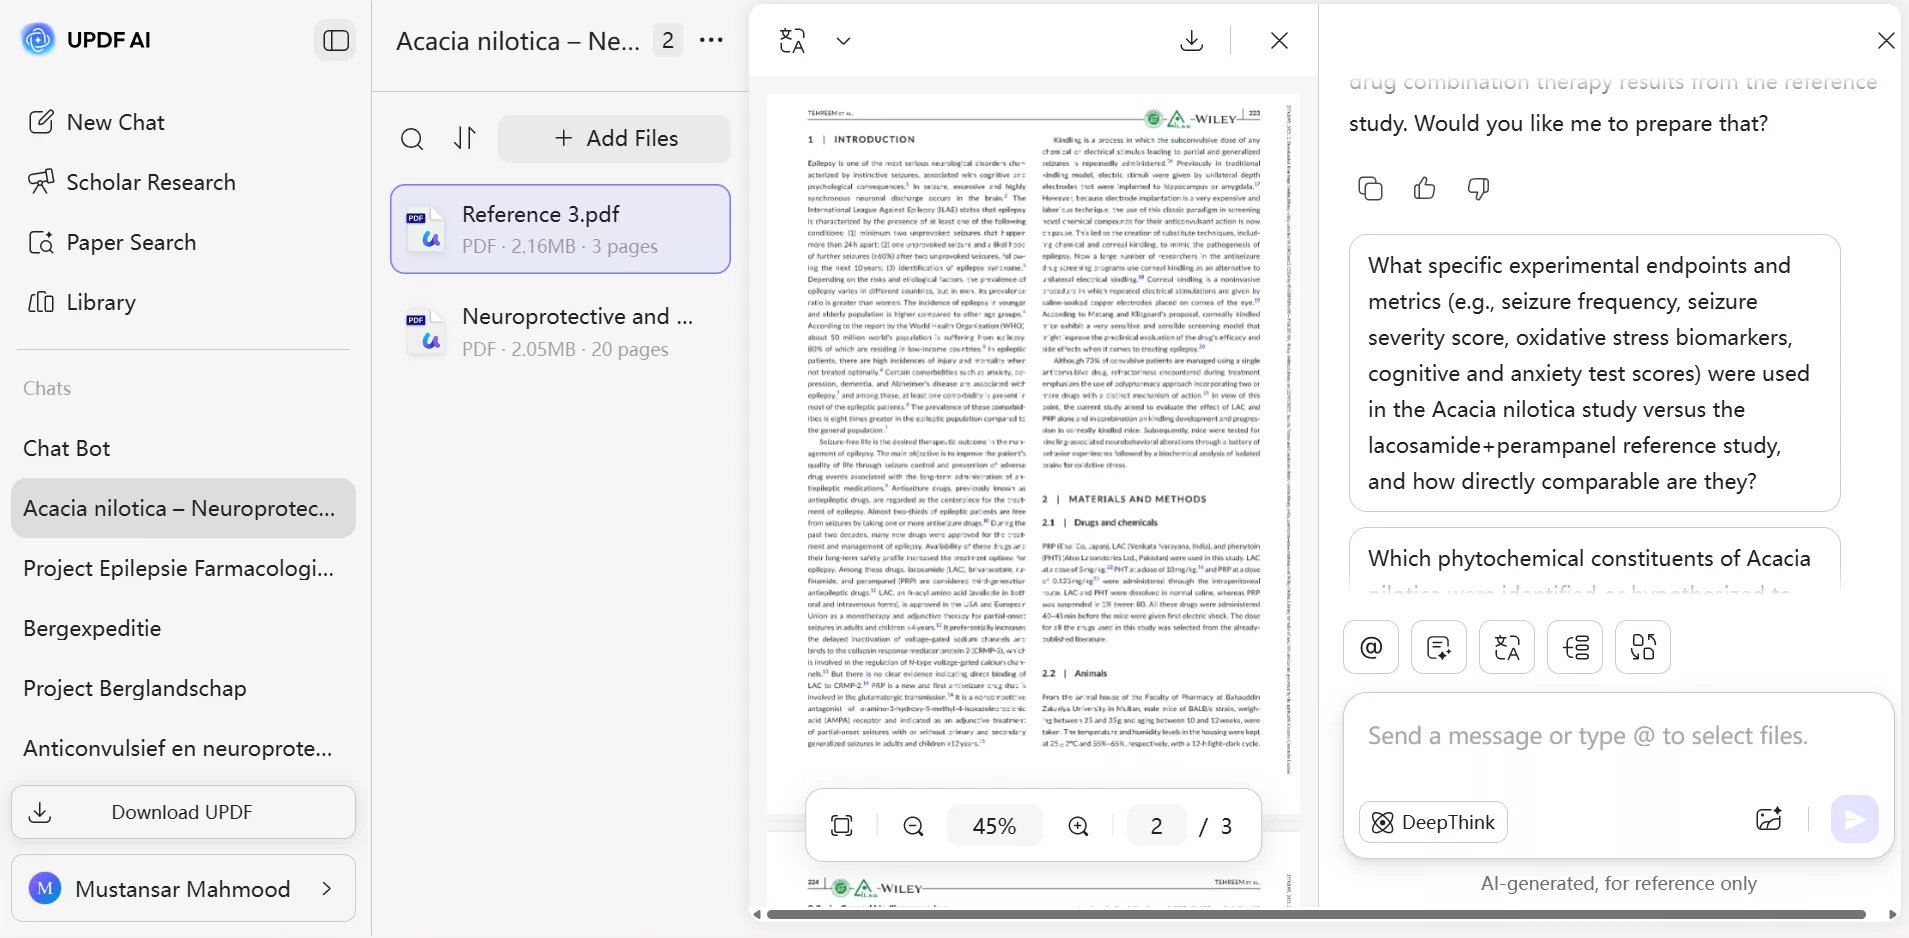Click the image upload icon near Send
The image size is (1909, 938).
coord(1769,819)
